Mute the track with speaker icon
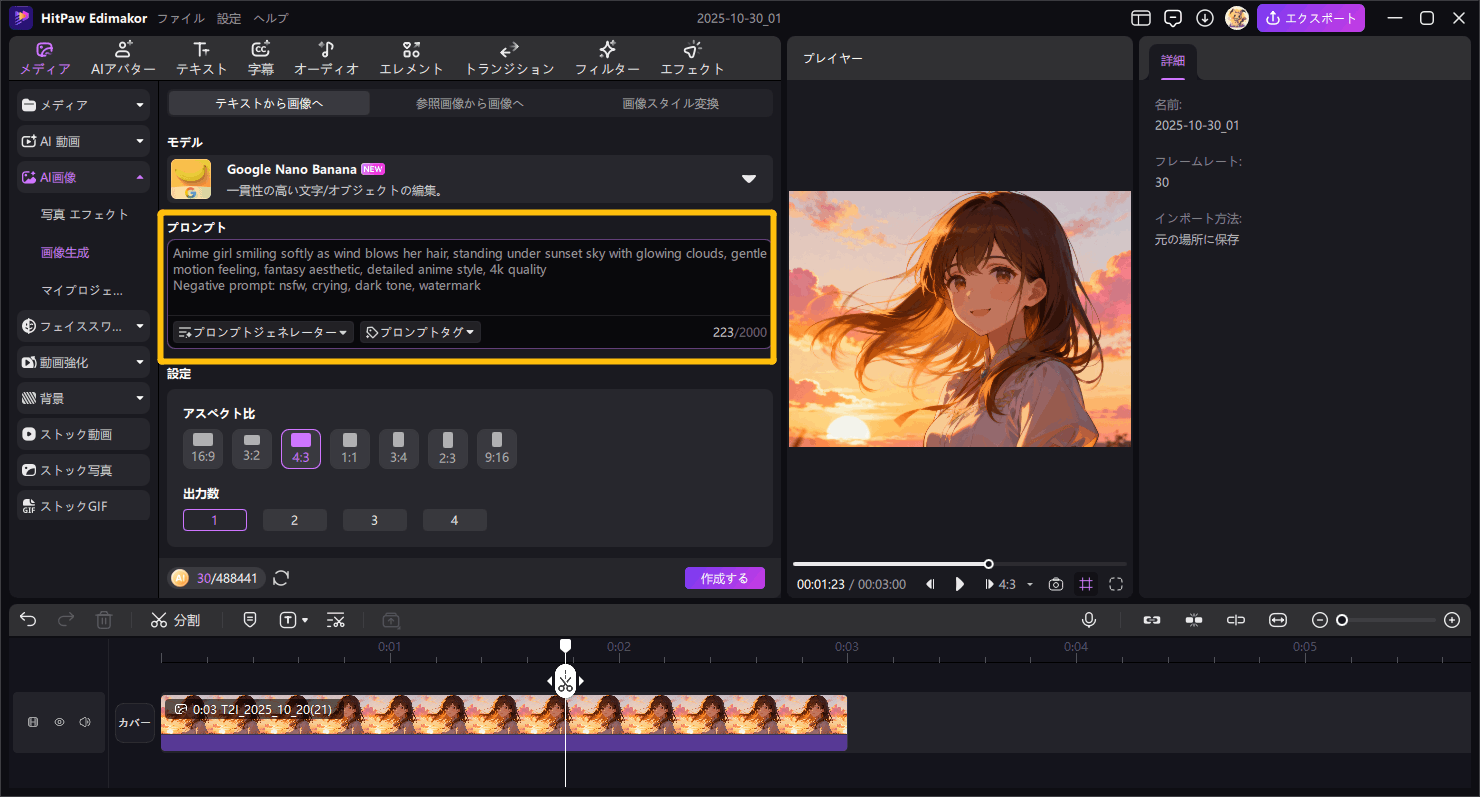 pos(85,722)
